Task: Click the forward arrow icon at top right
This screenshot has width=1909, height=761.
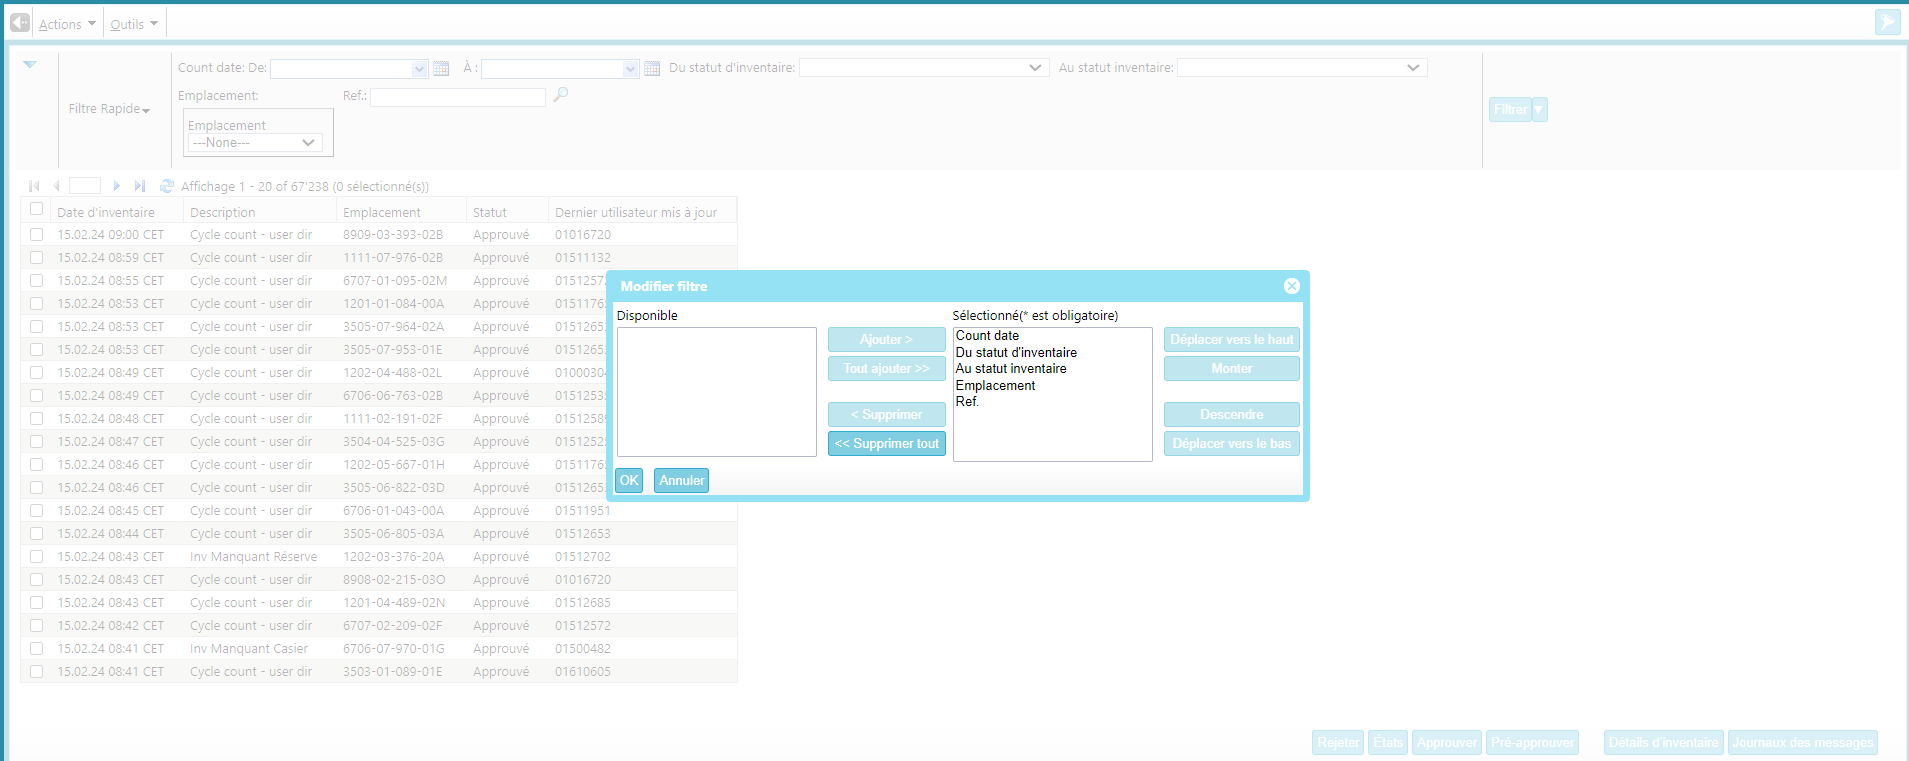Action: (1886, 22)
